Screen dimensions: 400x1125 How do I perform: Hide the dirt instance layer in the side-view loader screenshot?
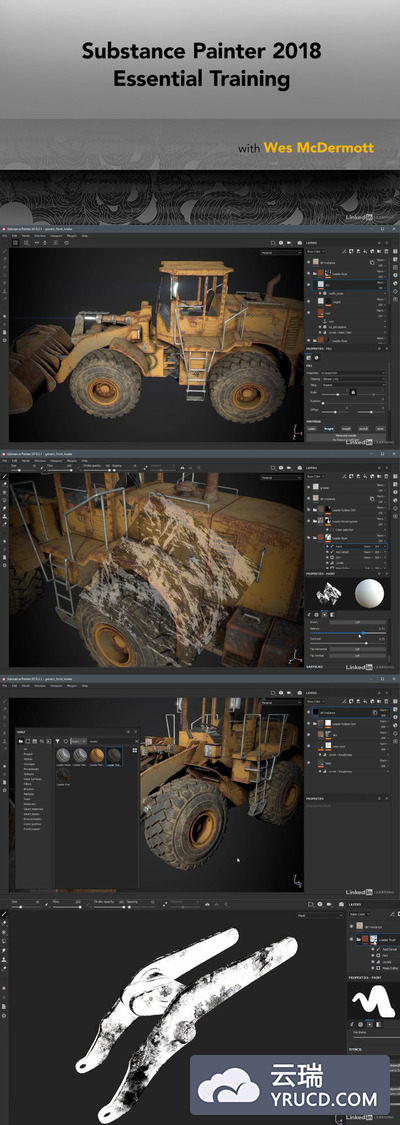click(308, 262)
